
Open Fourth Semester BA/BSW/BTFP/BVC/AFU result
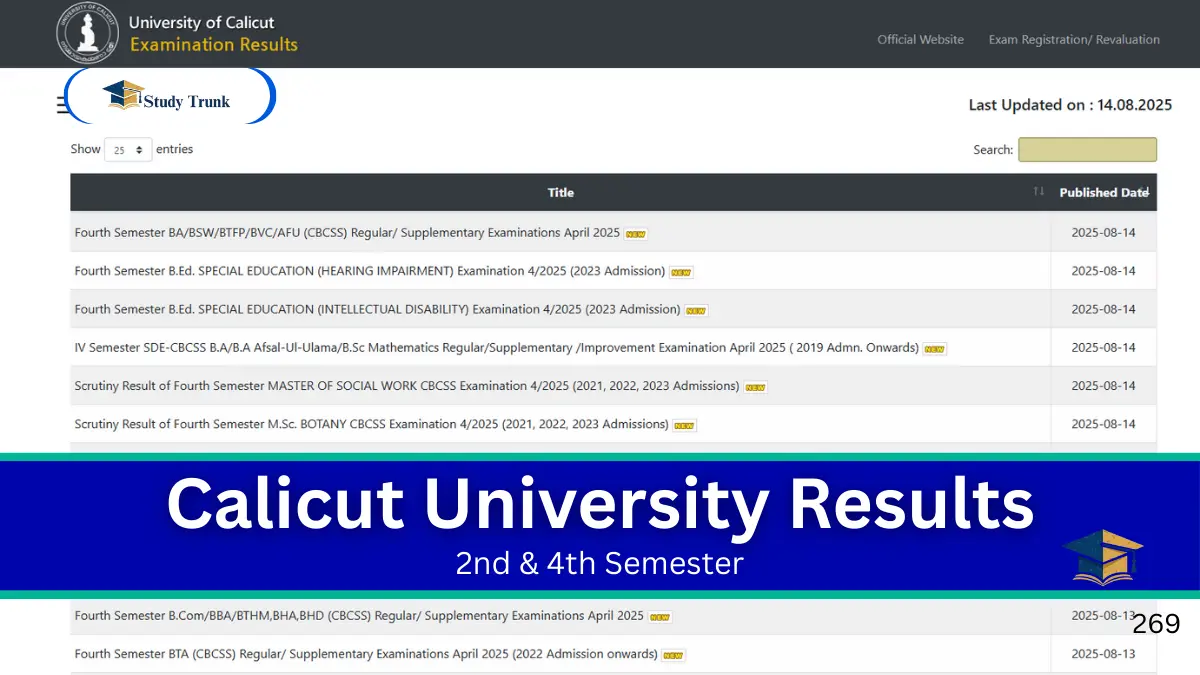347,233
